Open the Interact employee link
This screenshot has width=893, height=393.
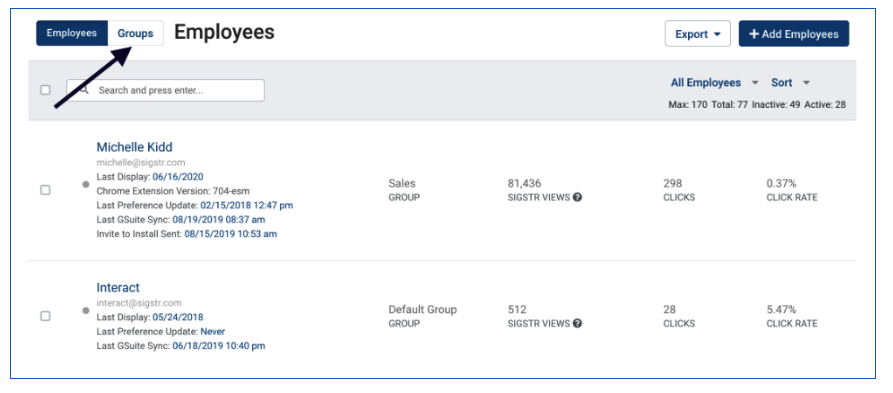pos(118,288)
